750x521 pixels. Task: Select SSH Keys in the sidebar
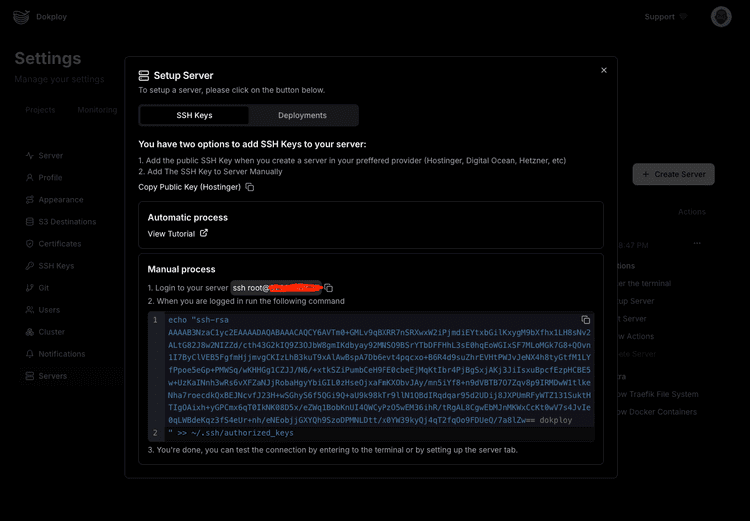pyautogui.click(x=55, y=266)
